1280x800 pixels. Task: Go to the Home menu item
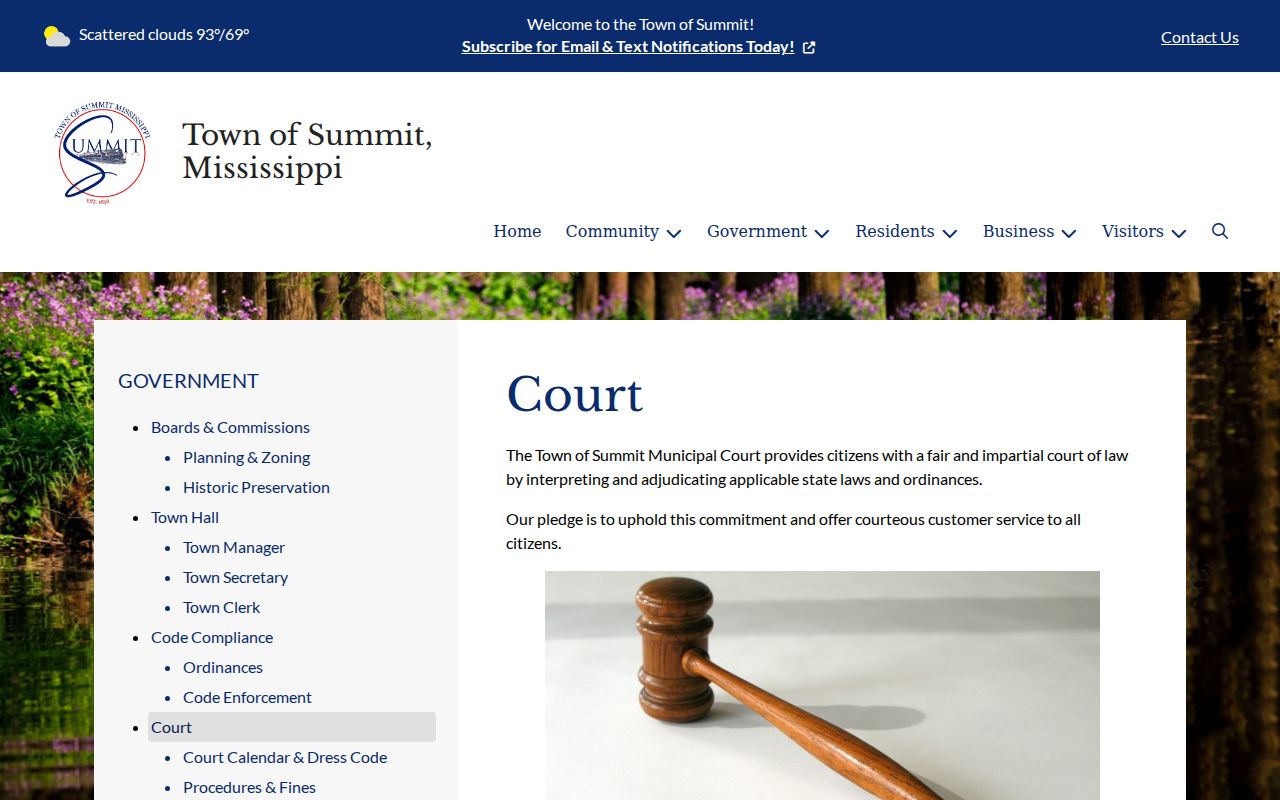(517, 231)
